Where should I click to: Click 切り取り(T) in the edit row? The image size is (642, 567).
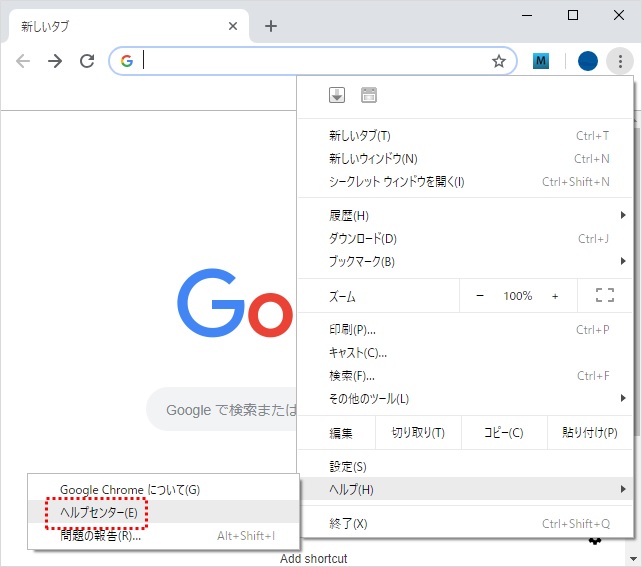click(418, 433)
